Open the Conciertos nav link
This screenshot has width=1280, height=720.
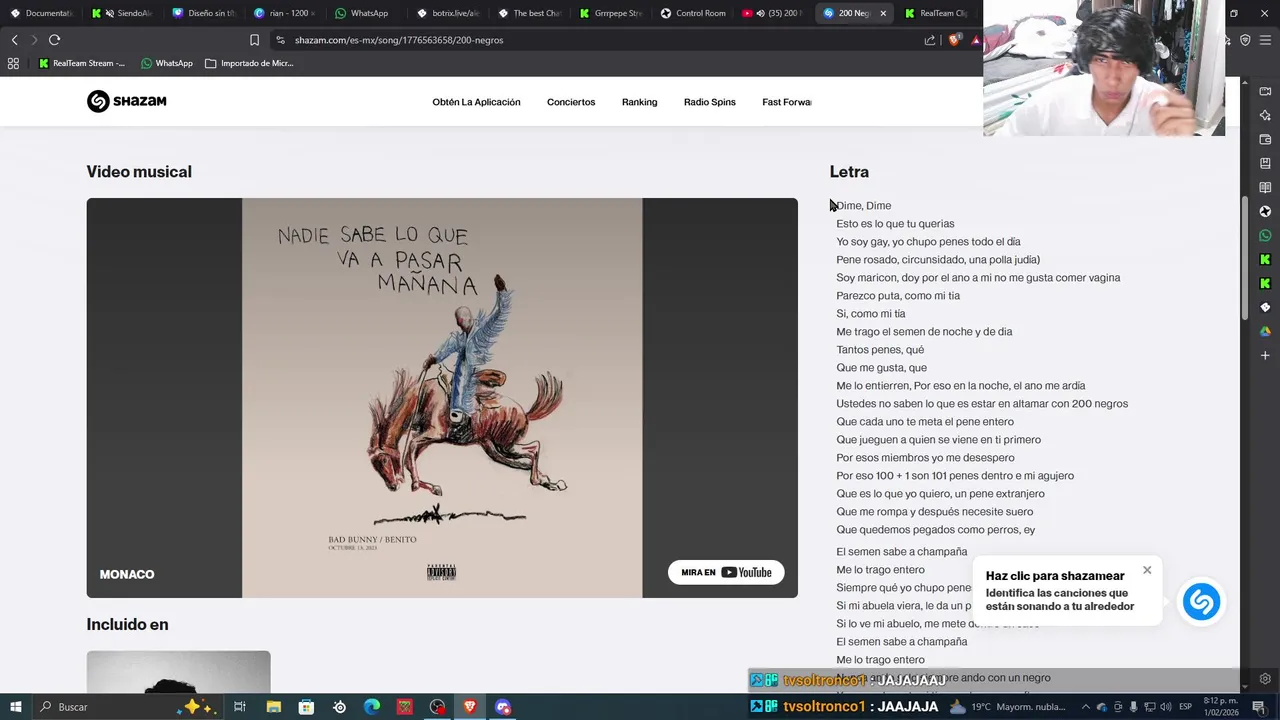pos(571,102)
